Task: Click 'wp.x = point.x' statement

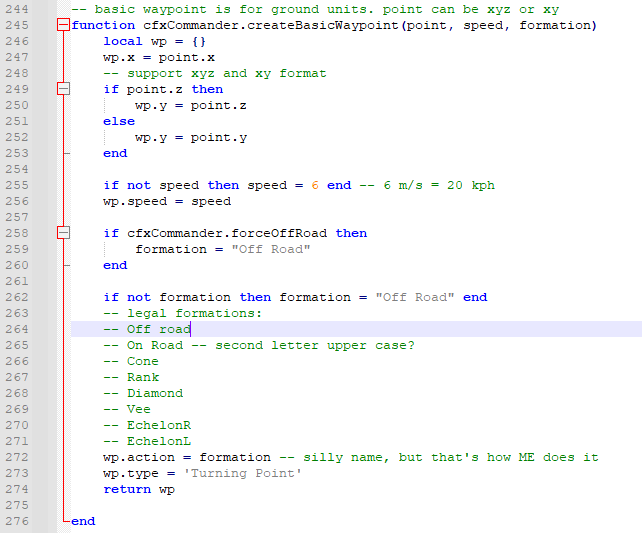Action: (159, 57)
